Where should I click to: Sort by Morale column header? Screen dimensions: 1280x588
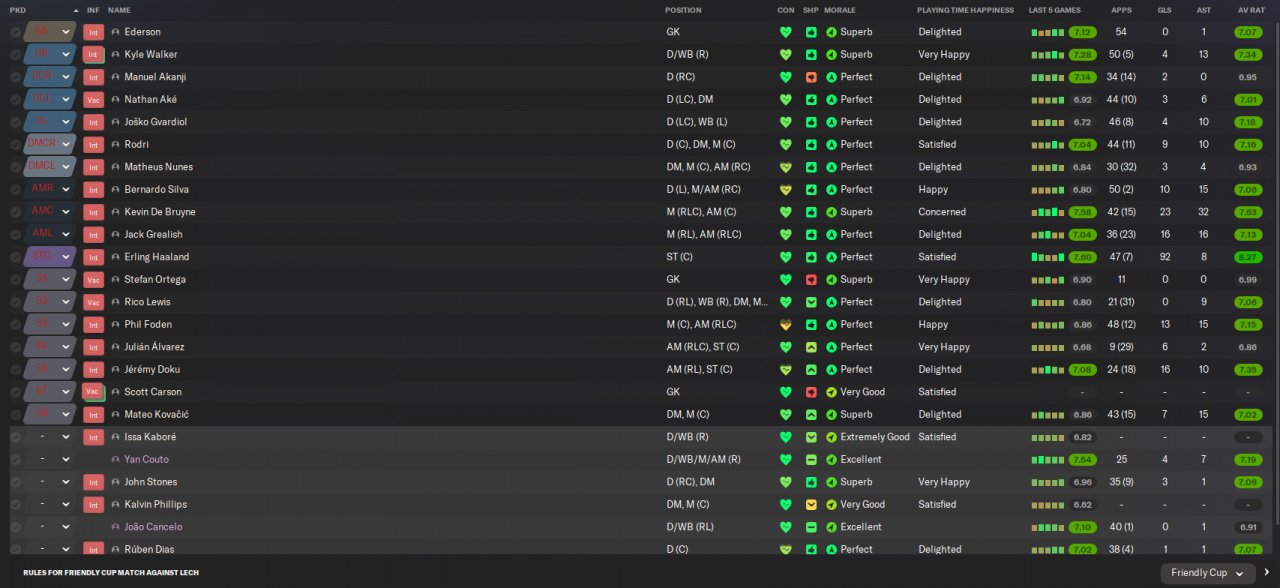[x=839, y=10]
